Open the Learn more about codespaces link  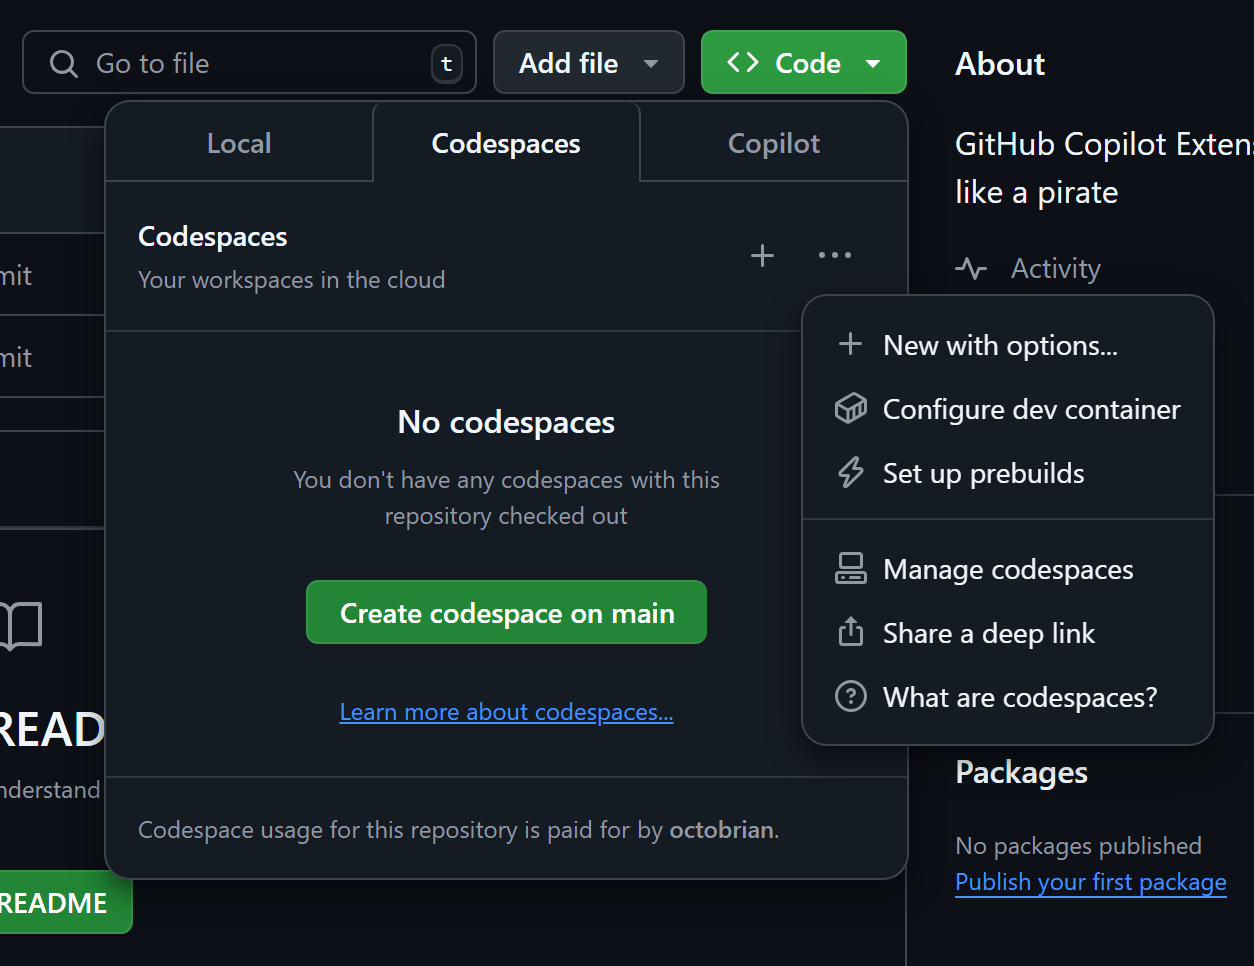click(x=506, y=711)
